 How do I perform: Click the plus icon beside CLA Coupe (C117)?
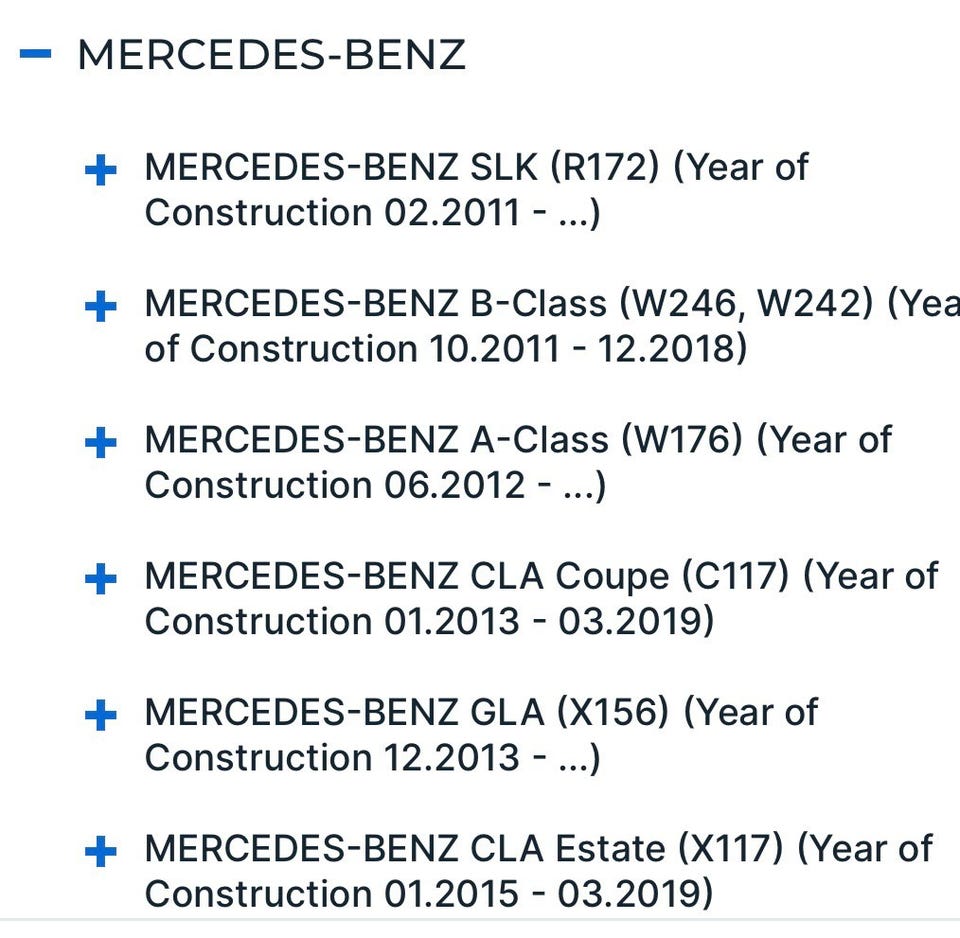[x=100, y=579]
